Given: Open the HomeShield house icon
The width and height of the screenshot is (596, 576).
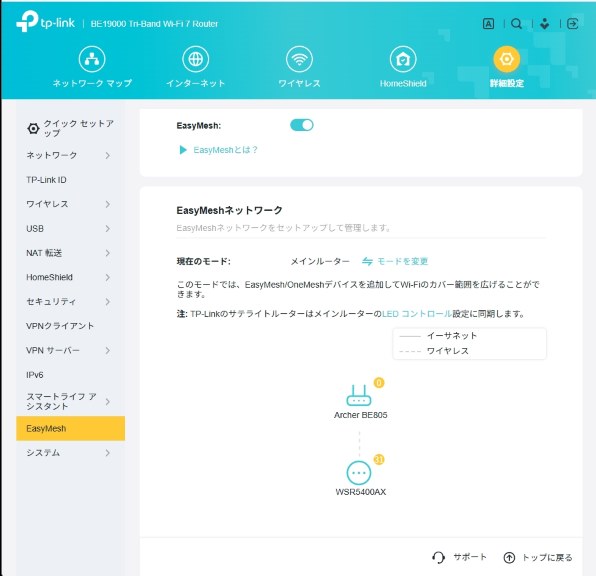Looking at the screenshot, I should click(403, 59).
